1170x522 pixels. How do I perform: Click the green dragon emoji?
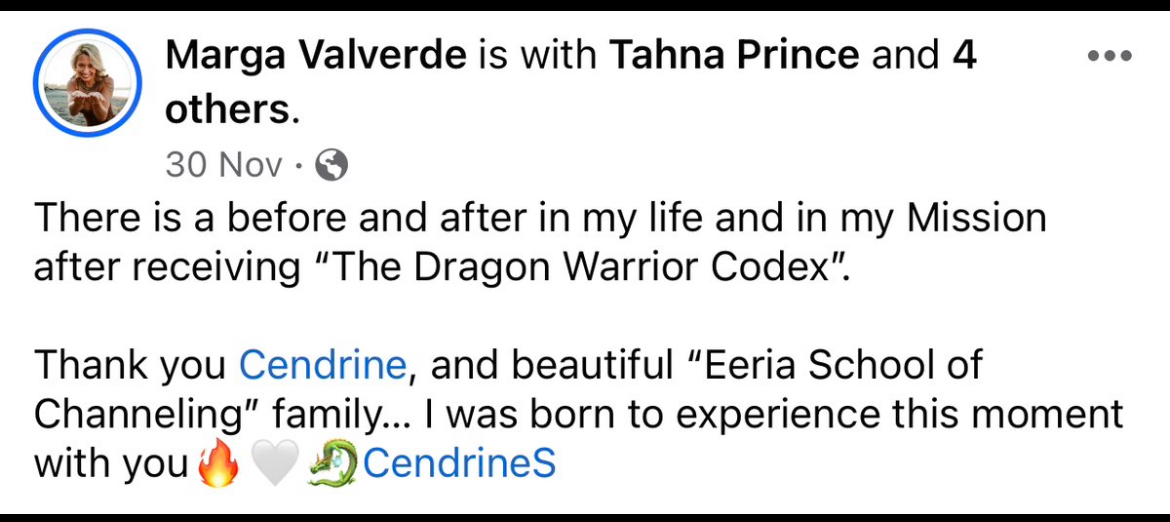(334, 464)
